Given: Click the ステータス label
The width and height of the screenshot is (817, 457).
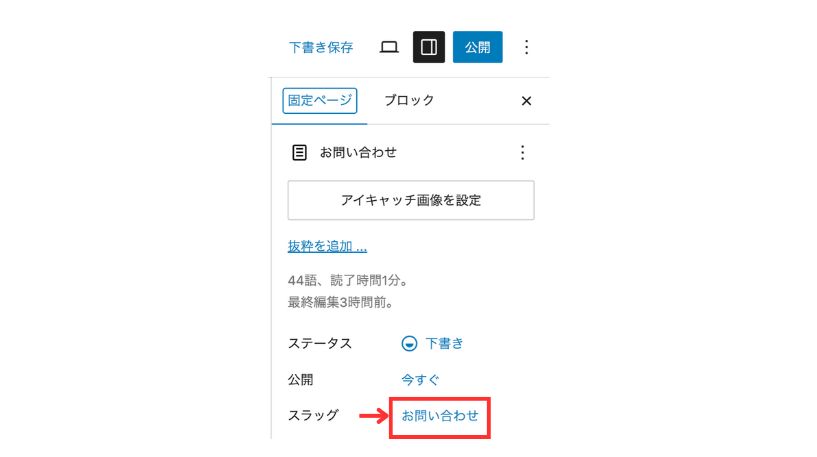Looking at the screenshot, I should coord(320,343).
